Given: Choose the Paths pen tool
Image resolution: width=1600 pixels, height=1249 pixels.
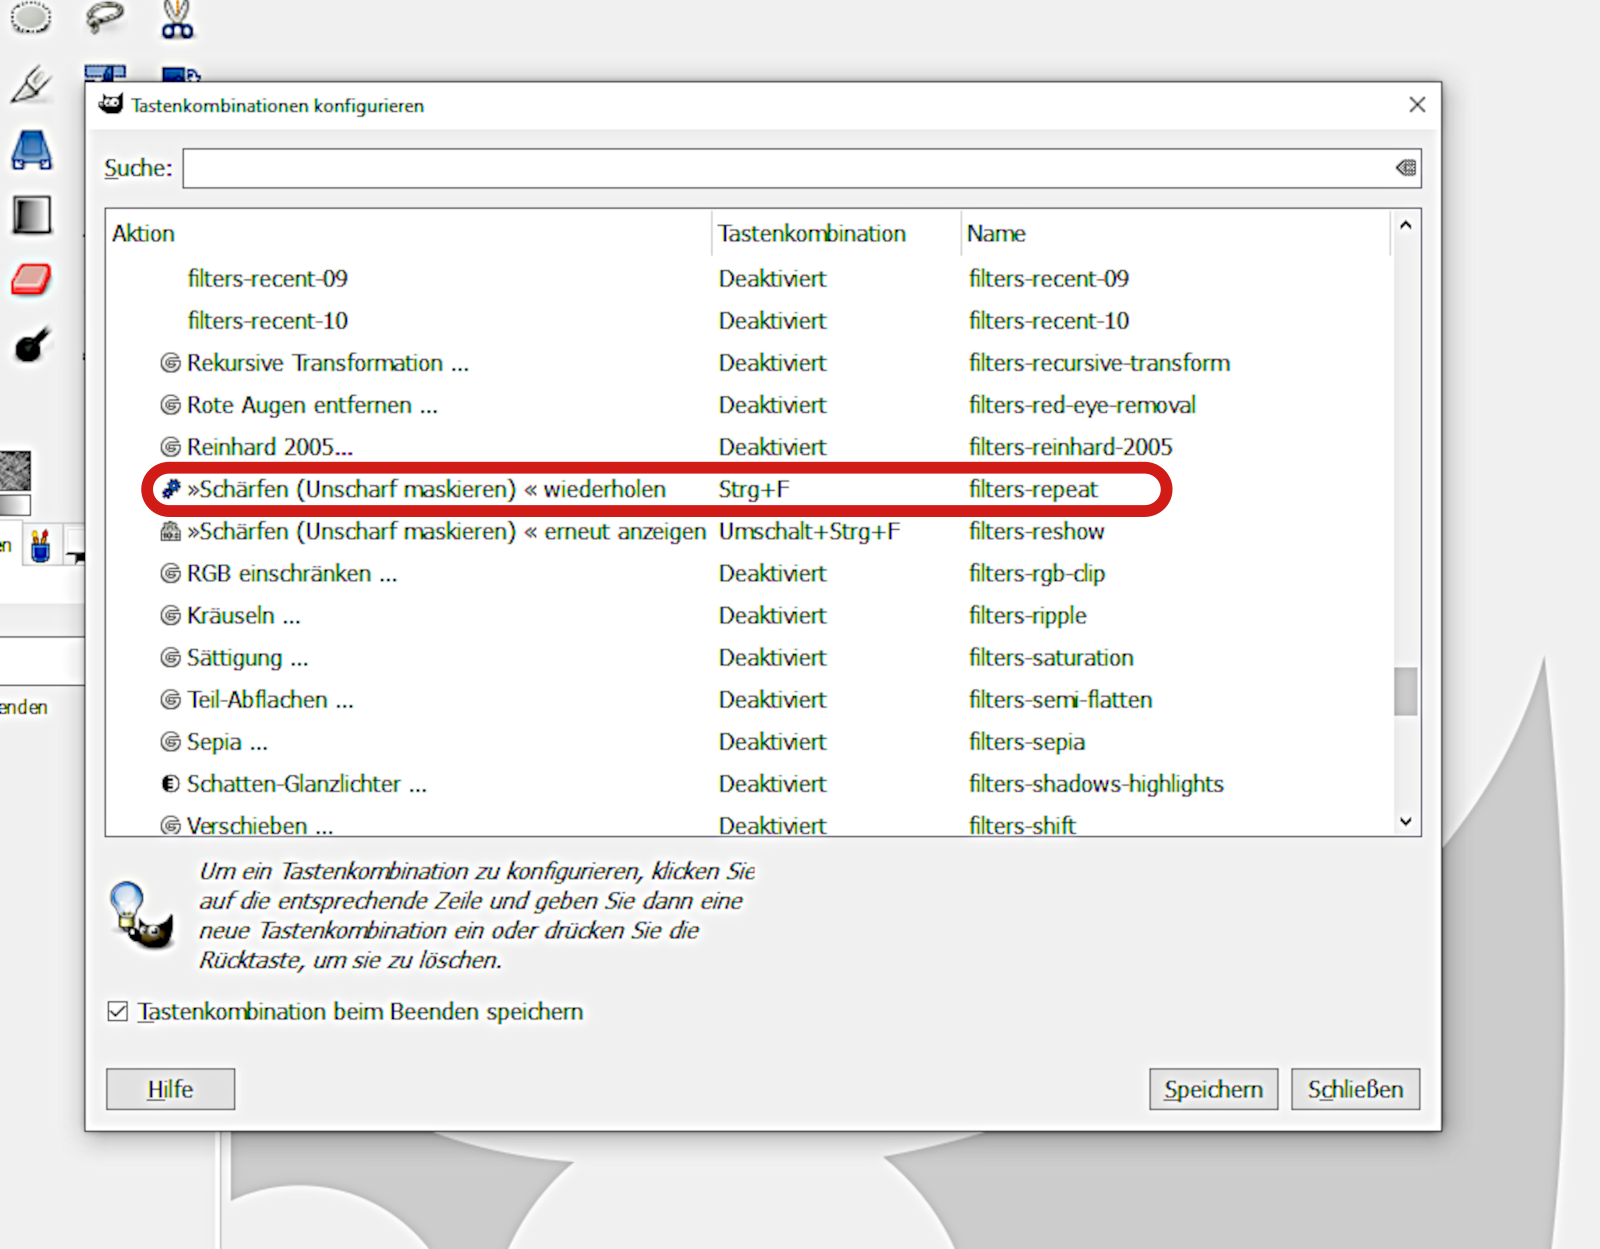Looking at the screenshot, I should [x=31, y=84].
